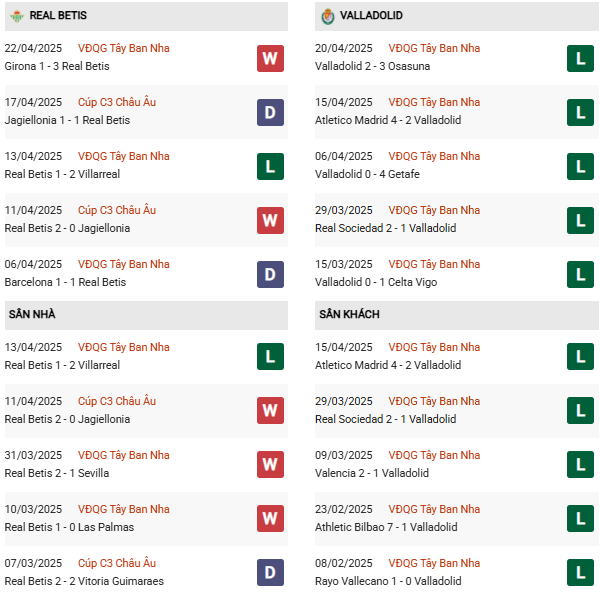Open VĐQG Tây Ban Nha link dated 20/04/2025
Viewport: 600px width, 594px height.
pyautogui.click(x=430, y=48)
